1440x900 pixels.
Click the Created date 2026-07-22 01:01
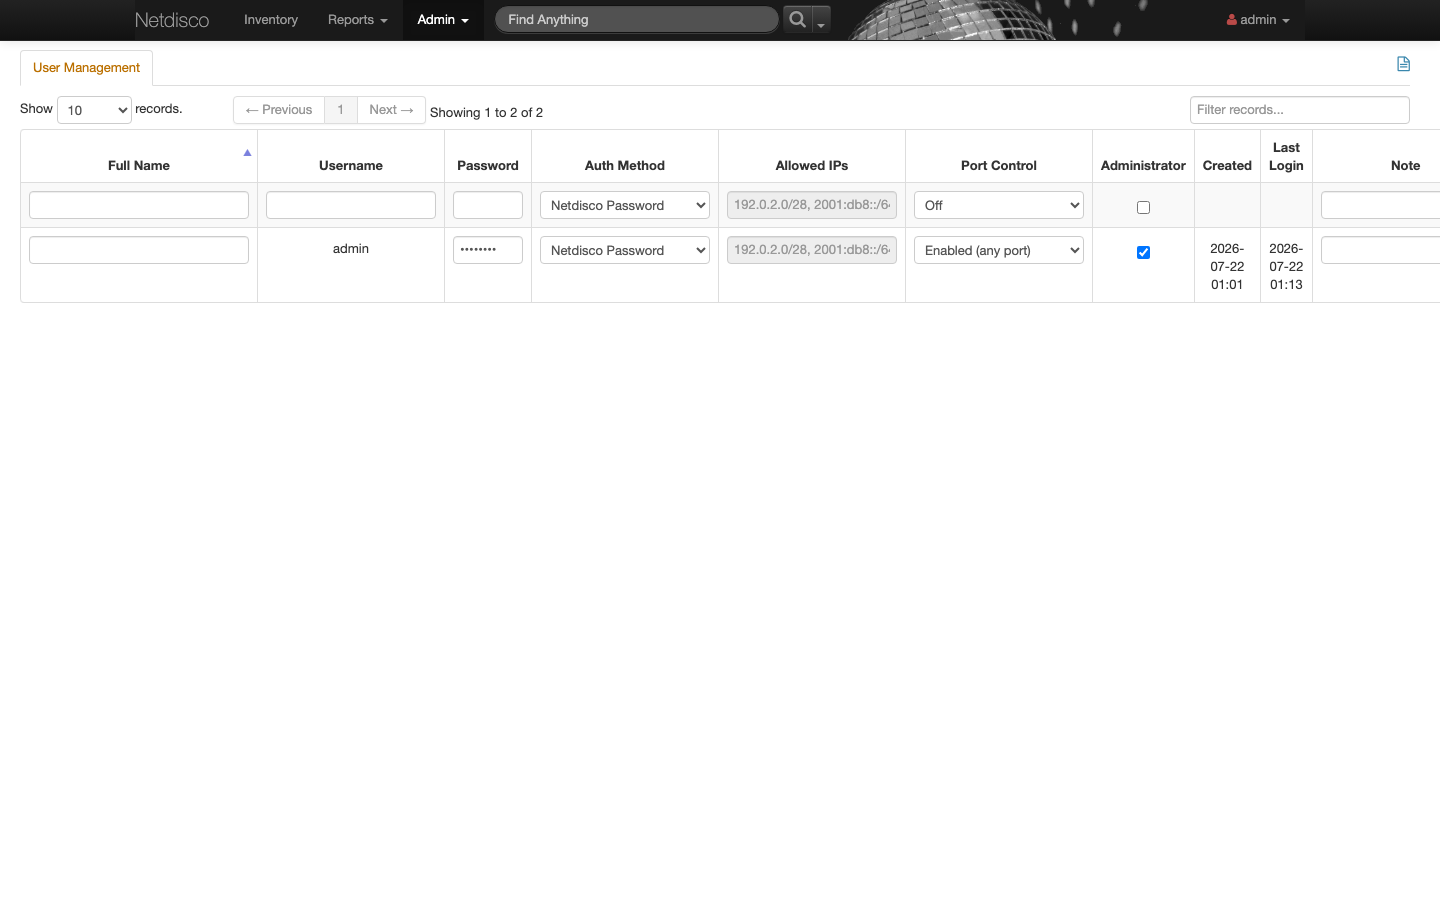[1227, 267]
